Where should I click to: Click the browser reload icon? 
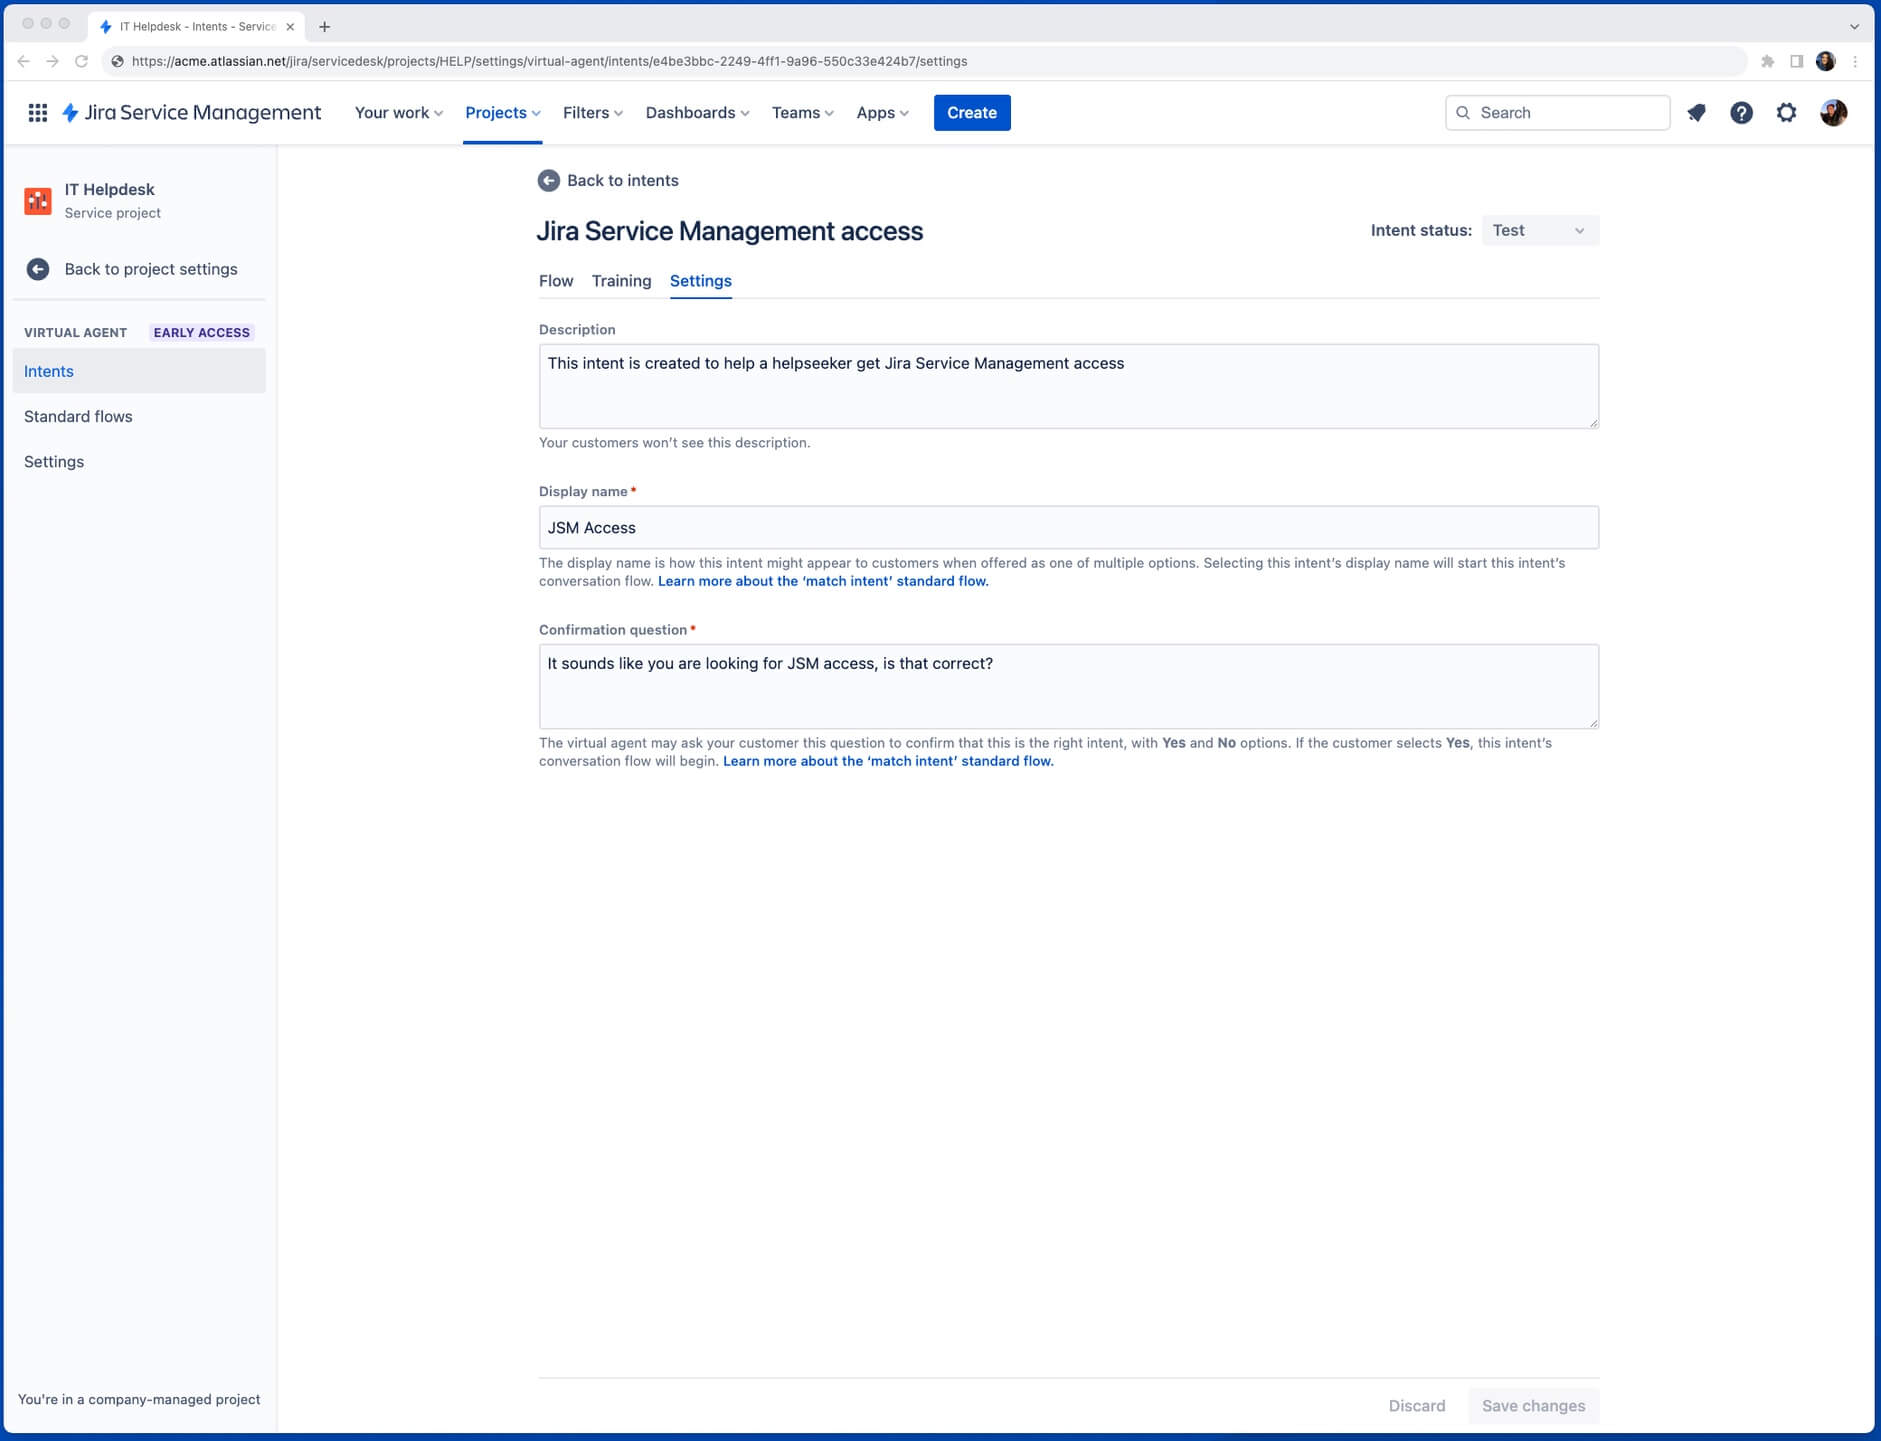point(81,61)
